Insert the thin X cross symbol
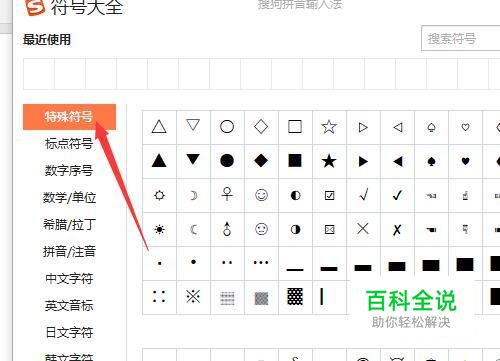This screenshot has height=361, width=500. coord(363,229)
